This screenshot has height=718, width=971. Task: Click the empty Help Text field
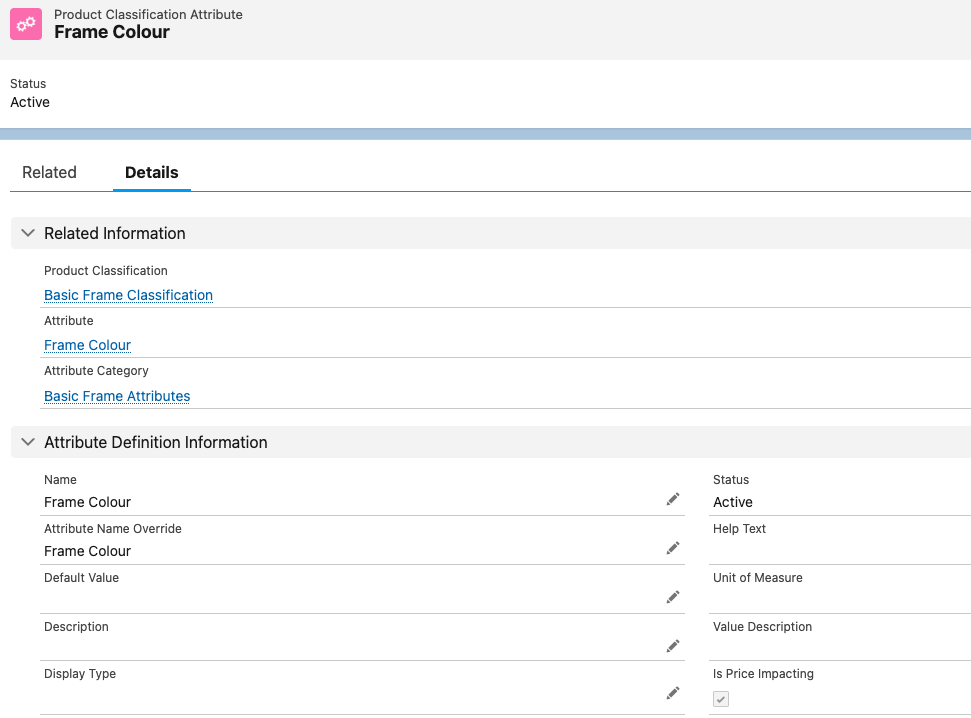click(840, 550)
